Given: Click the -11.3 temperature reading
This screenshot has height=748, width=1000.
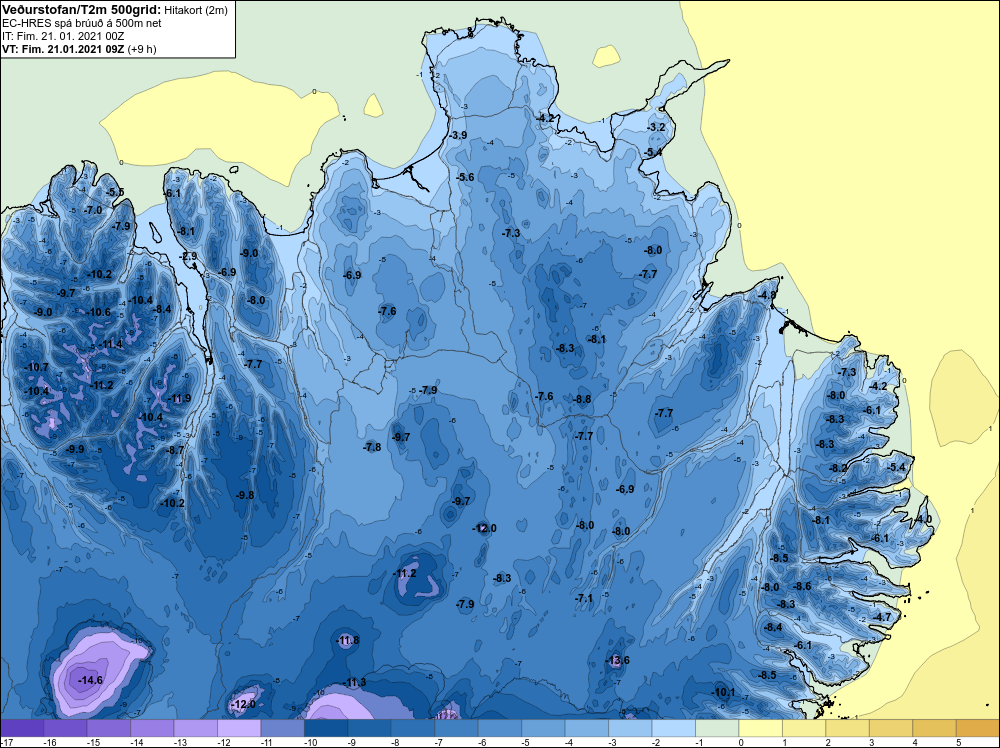Looking at the screenshot, I should 355,682.
